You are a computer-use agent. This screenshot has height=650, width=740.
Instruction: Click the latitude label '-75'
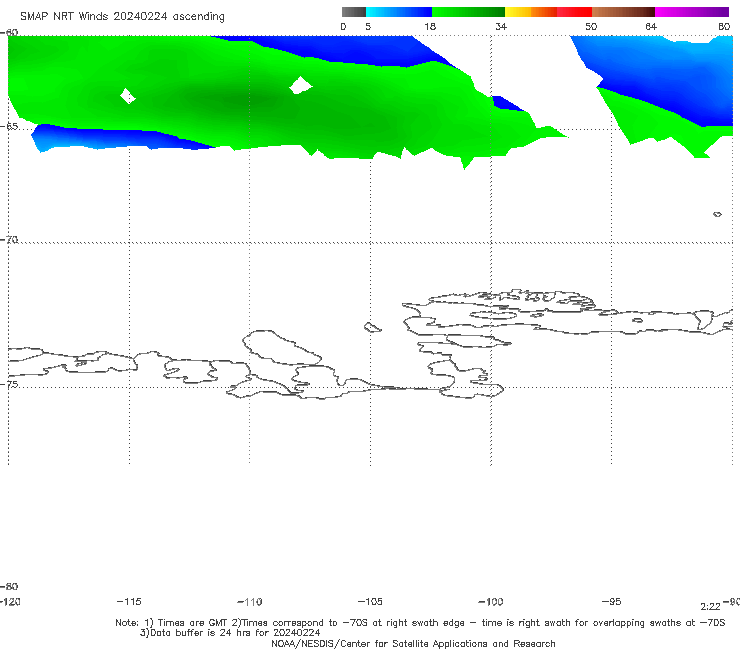[9, 384]
